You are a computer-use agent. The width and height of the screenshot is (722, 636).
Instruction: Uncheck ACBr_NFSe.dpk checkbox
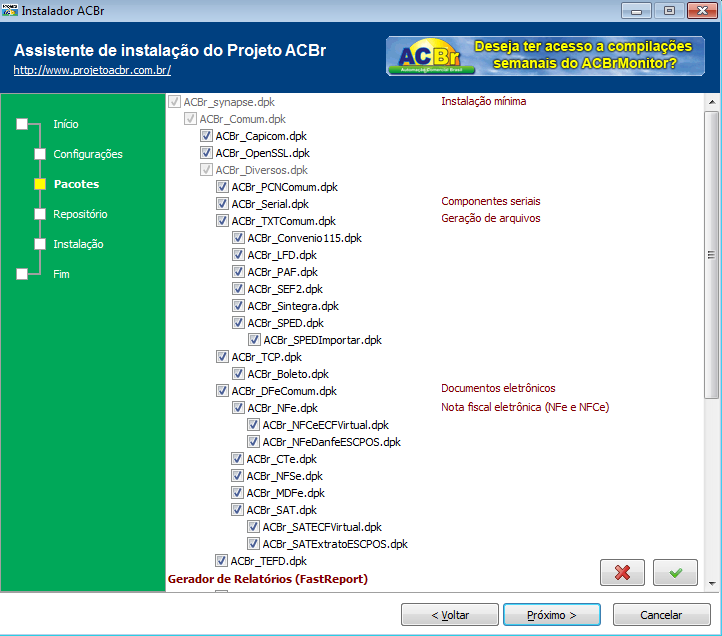[237, 476]
